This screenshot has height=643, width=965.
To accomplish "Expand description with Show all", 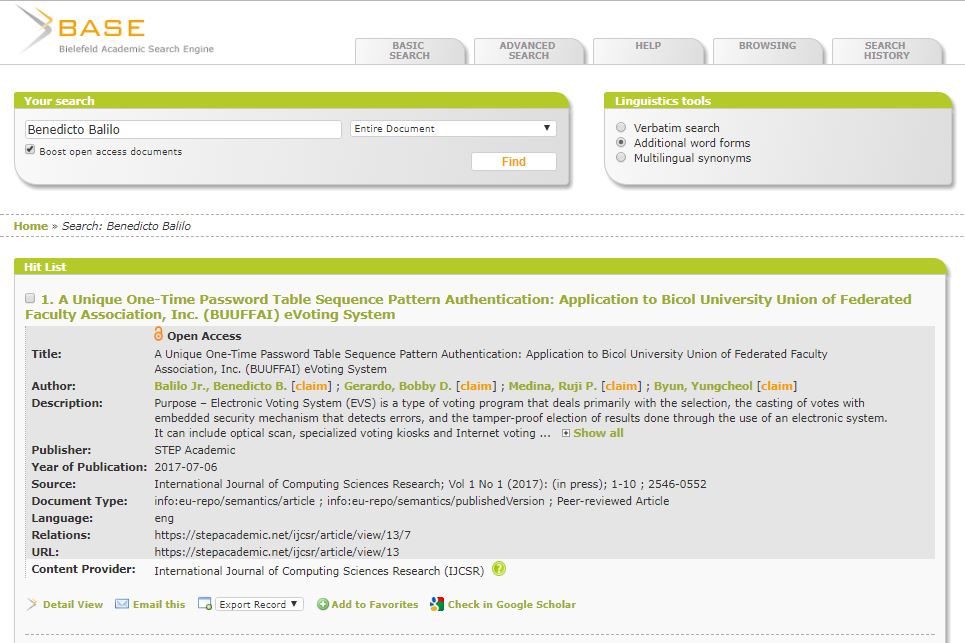I will pyautogui.click(x=598, y=433).
